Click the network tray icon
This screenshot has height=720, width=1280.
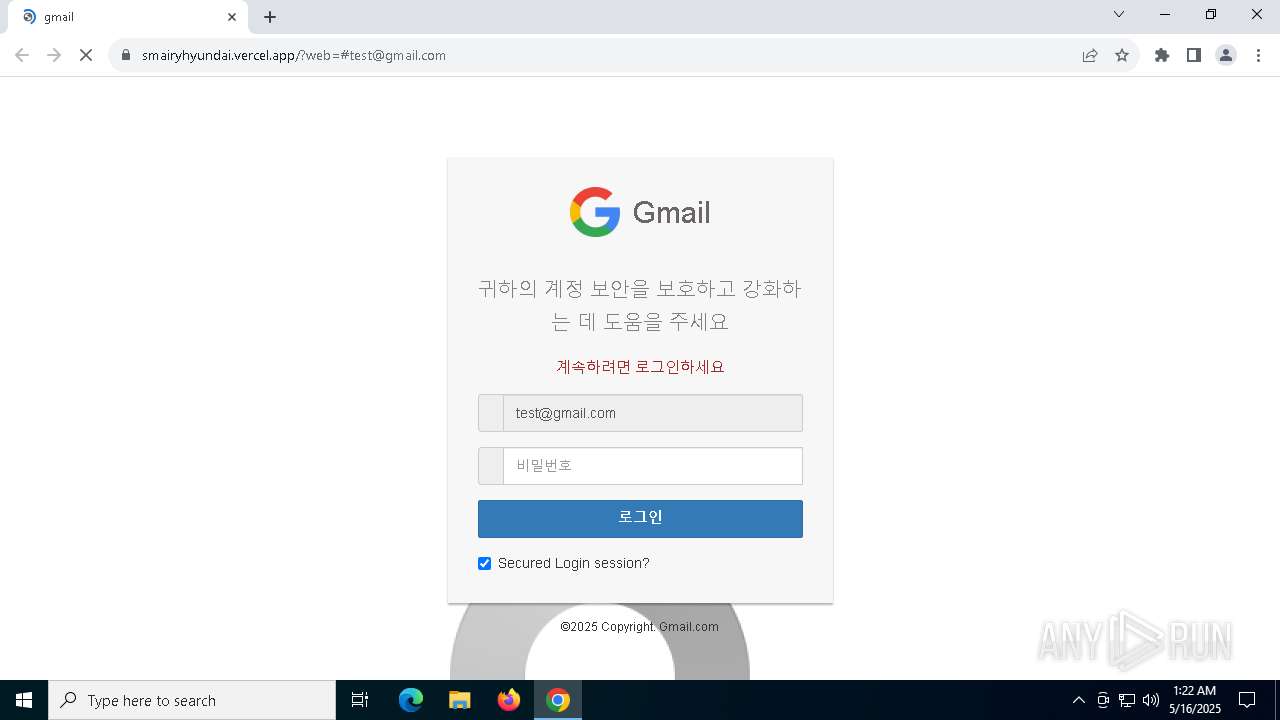click(x=1127, y=700)
